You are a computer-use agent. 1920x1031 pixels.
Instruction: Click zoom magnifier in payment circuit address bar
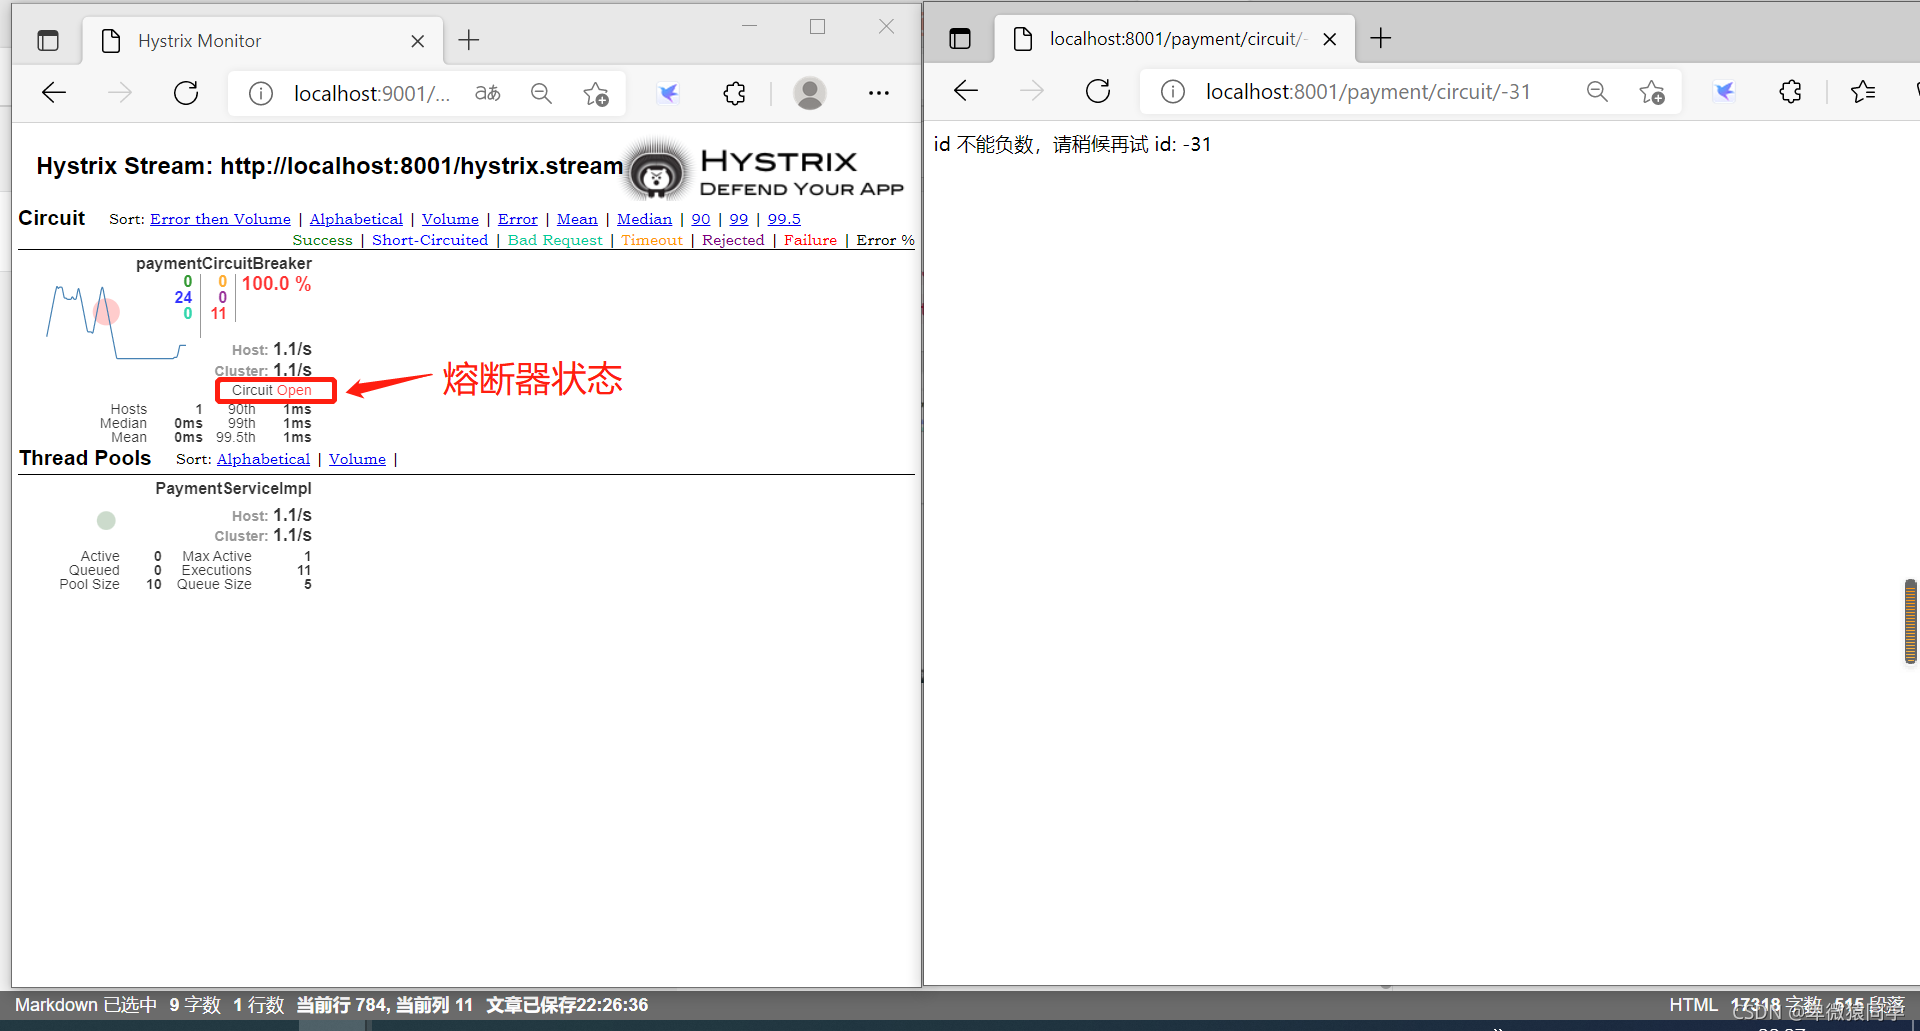(x=1597, y=92)
